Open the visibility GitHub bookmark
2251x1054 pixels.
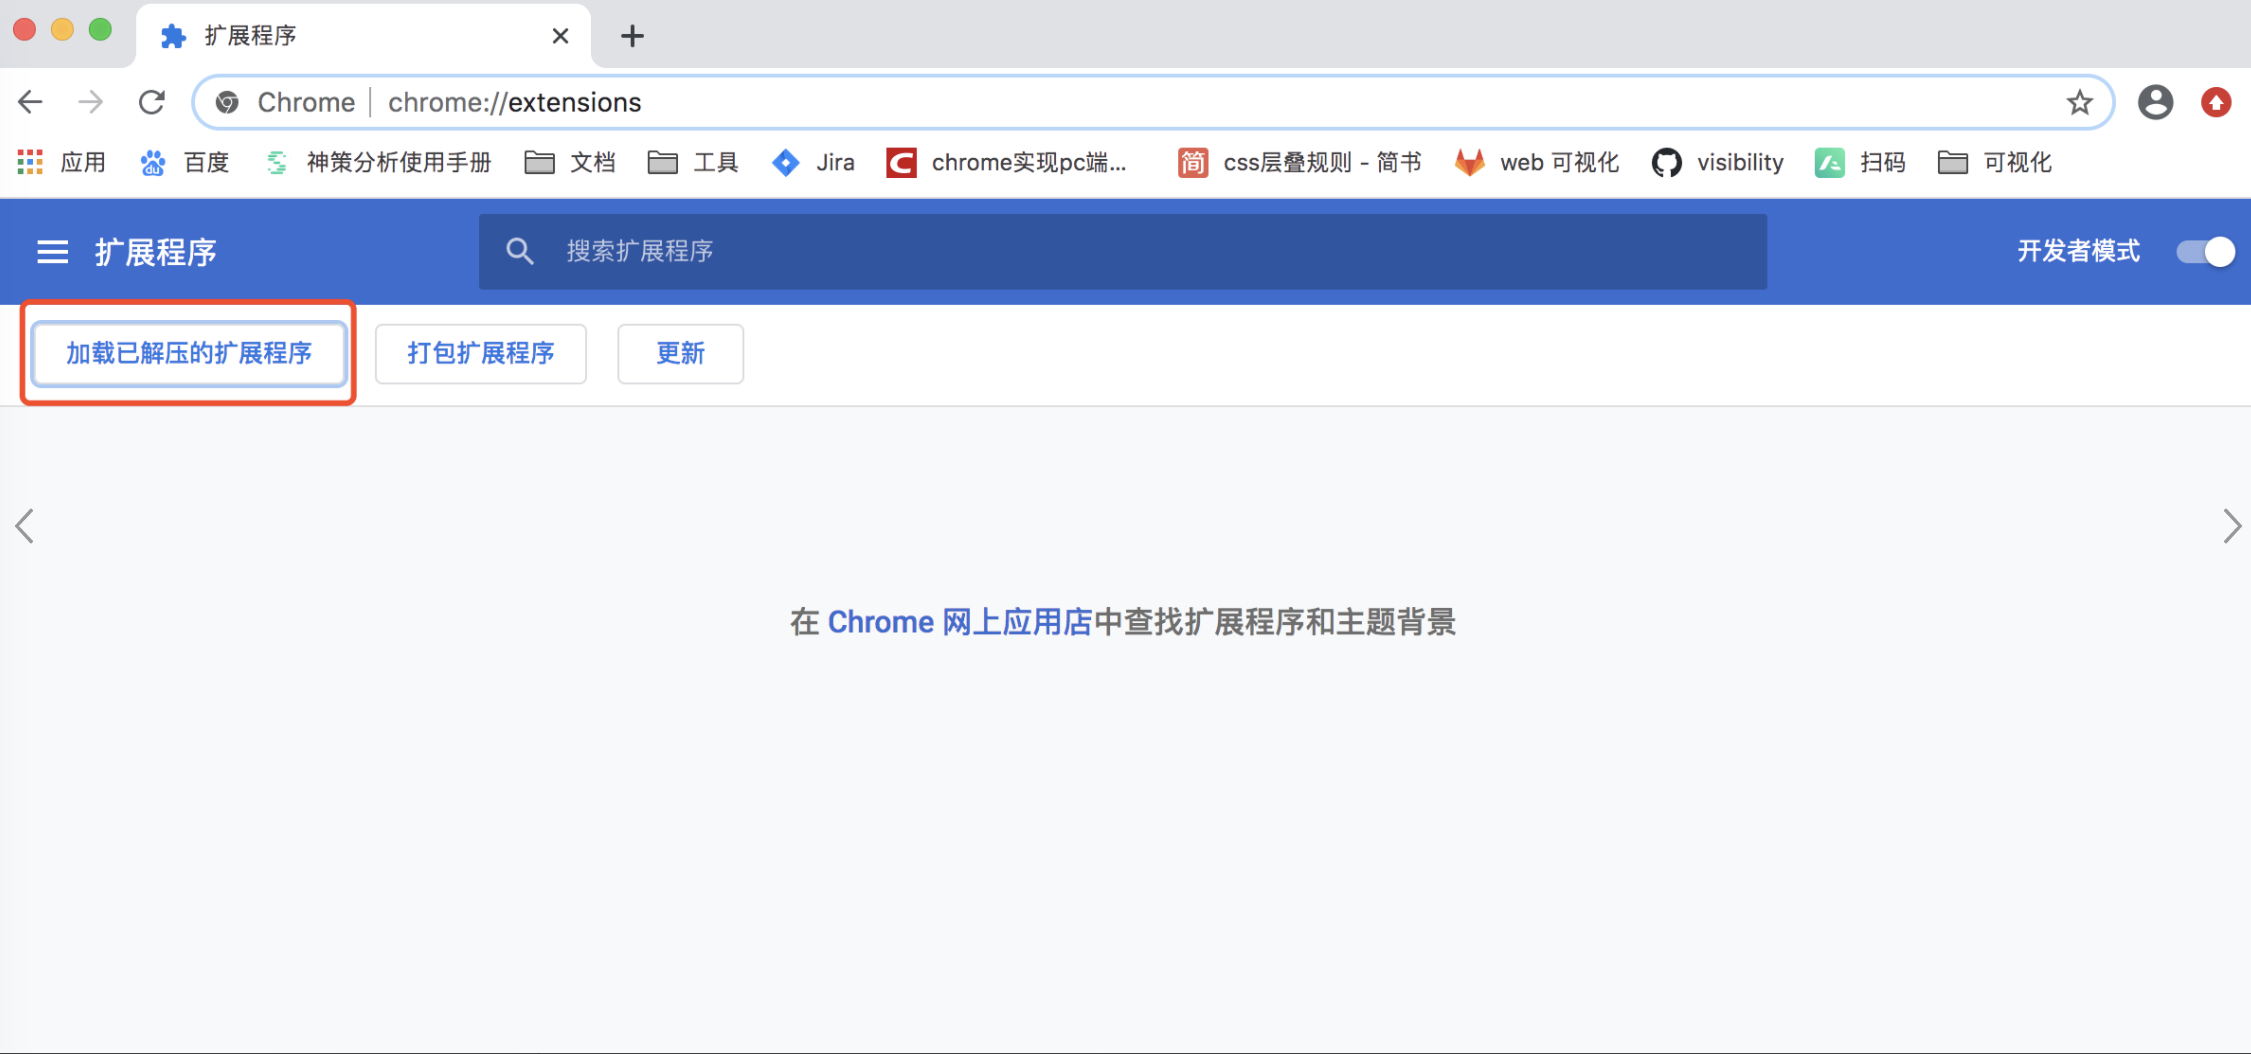pos(1718,162)
